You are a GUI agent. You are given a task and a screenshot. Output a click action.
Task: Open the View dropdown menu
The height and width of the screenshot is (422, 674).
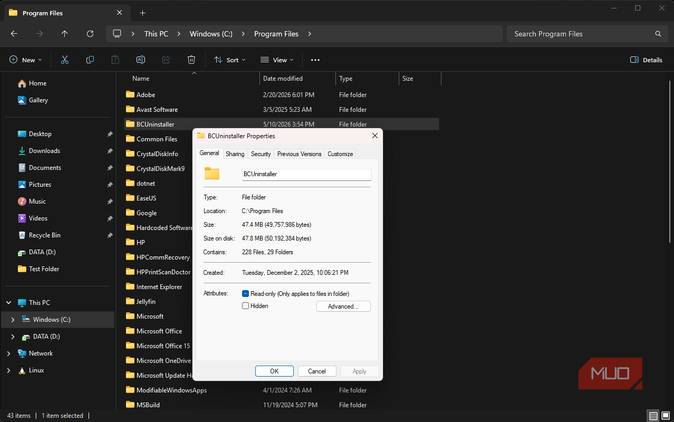click(x=277, y=60)
